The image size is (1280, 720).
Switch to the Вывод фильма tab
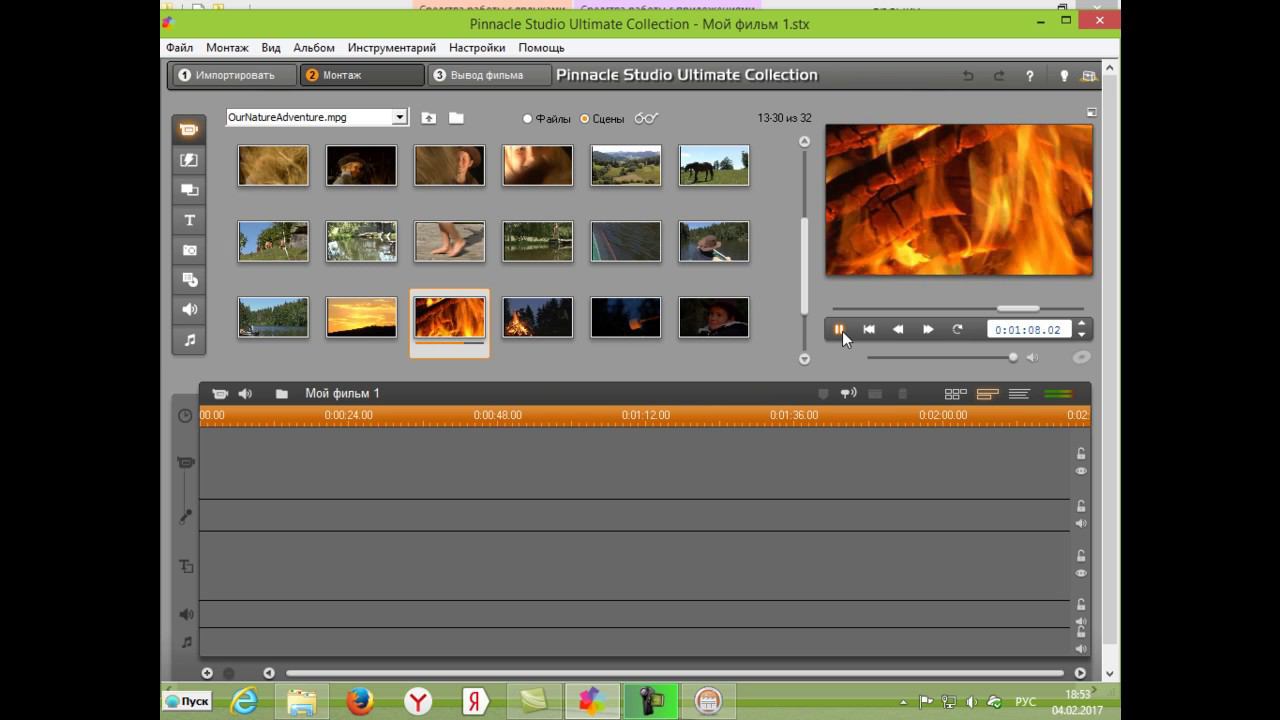coord(489,75)
